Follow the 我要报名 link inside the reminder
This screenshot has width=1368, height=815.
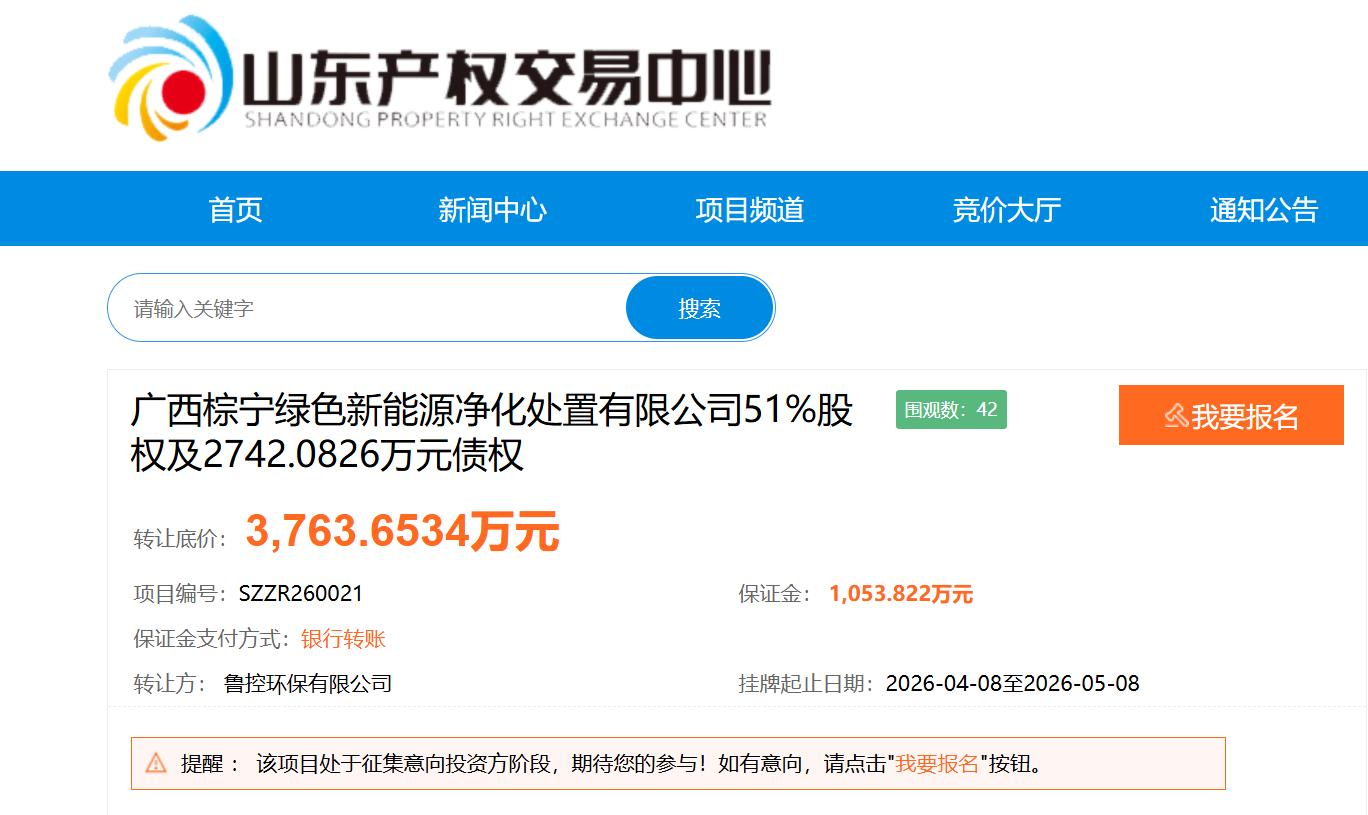pos(937,764)
